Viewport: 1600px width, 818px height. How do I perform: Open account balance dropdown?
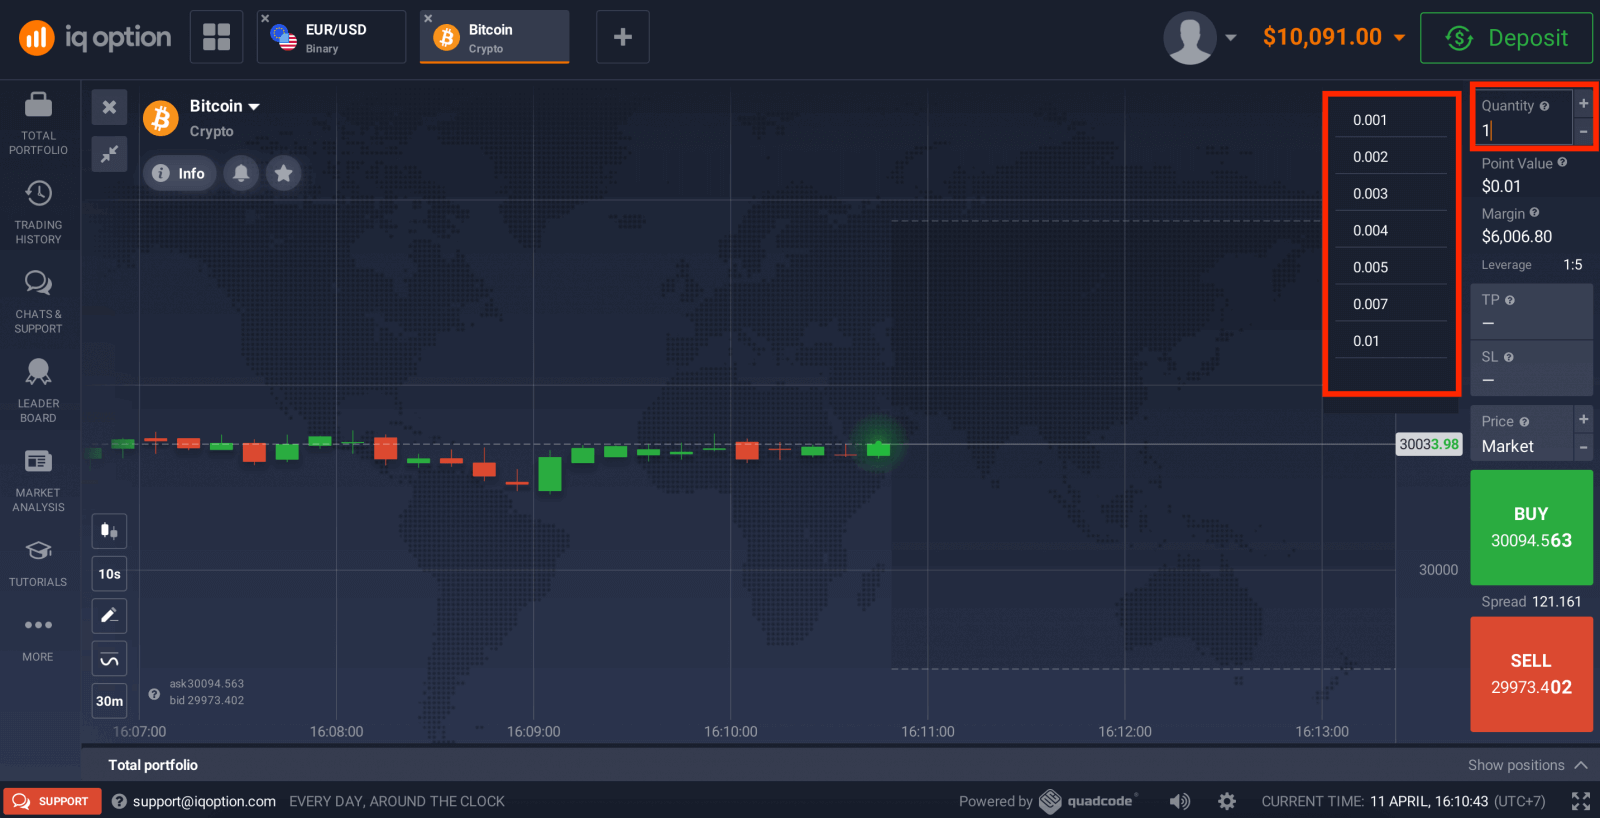[1334, 37]
